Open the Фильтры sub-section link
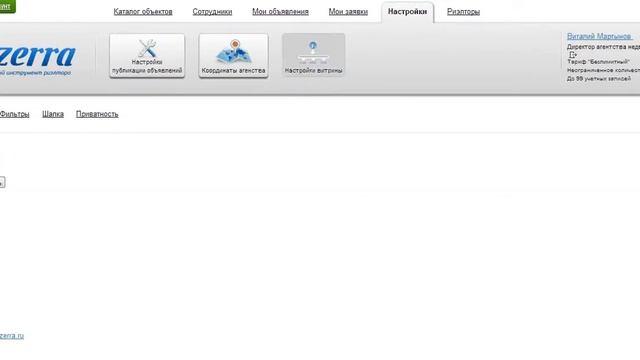This screenshot has width=640, height=360. [x=14, y=114]
